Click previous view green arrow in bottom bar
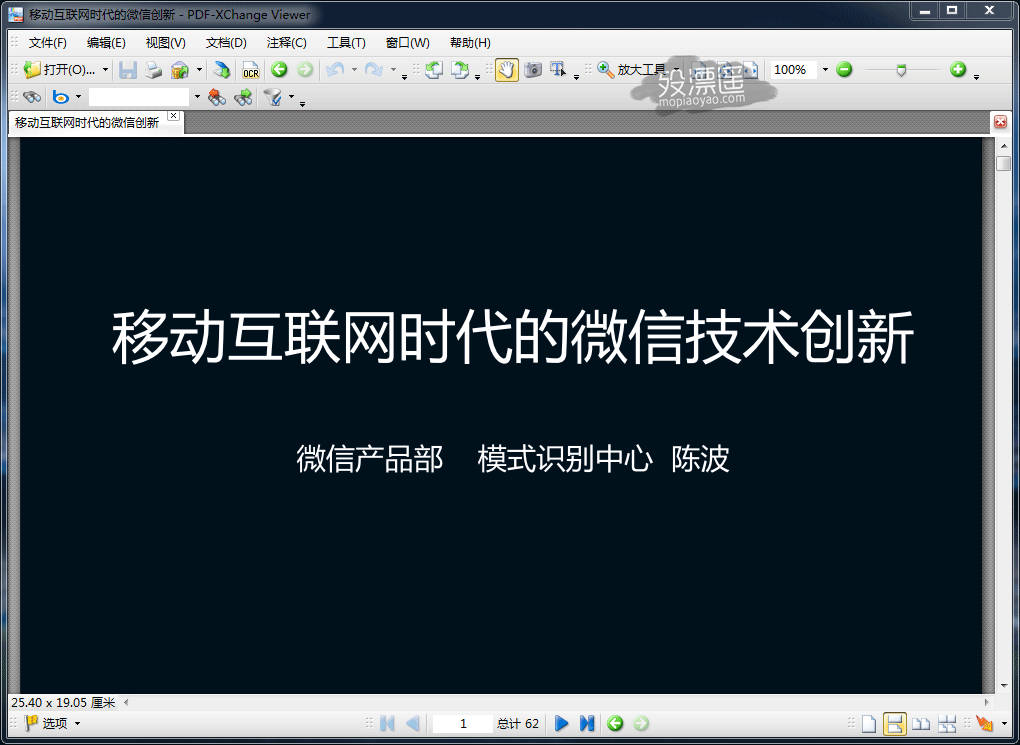Viewport: 1020px width, 745px height. pyautogui.click(x=615, y=724)
